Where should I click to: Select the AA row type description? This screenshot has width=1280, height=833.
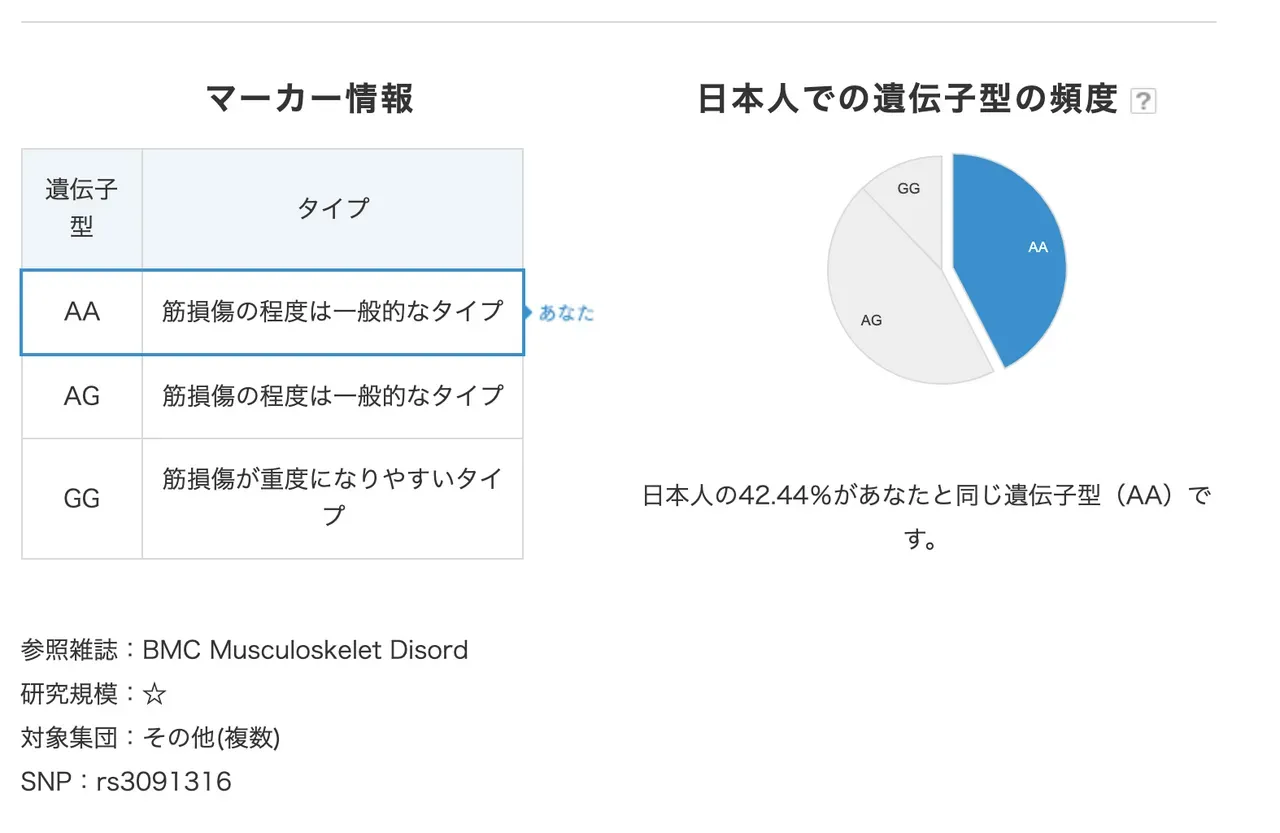point(332,312)
